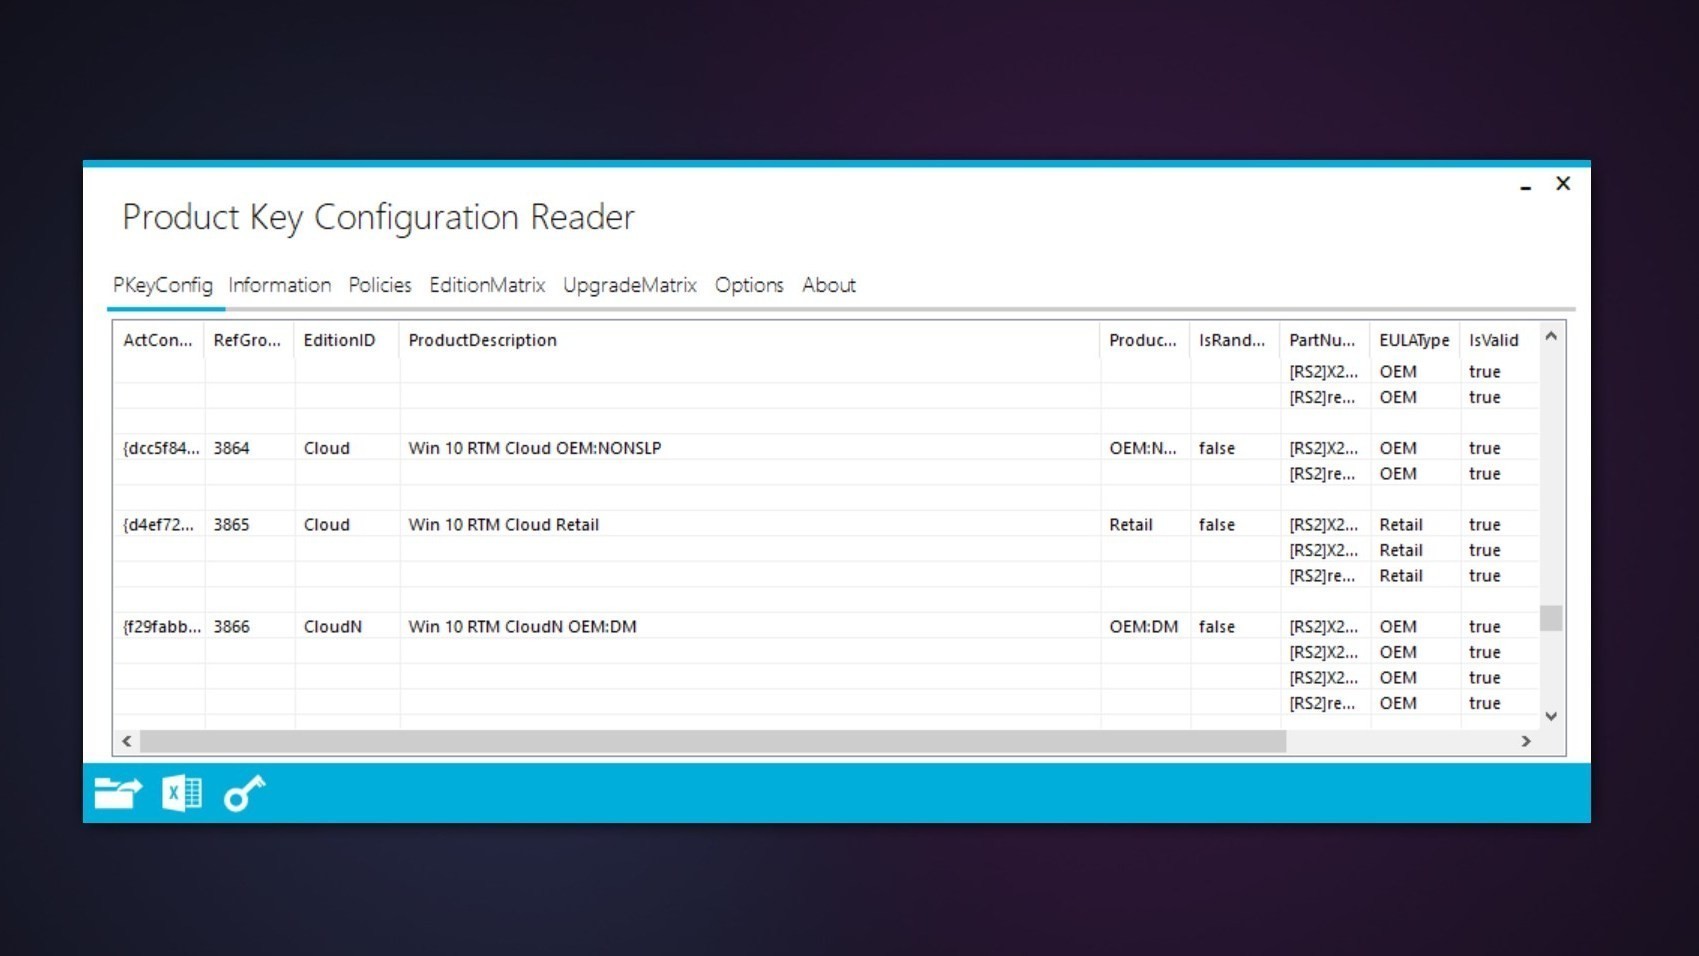Click the EditionID column header
1699x956 pixels.
[339, 340]
